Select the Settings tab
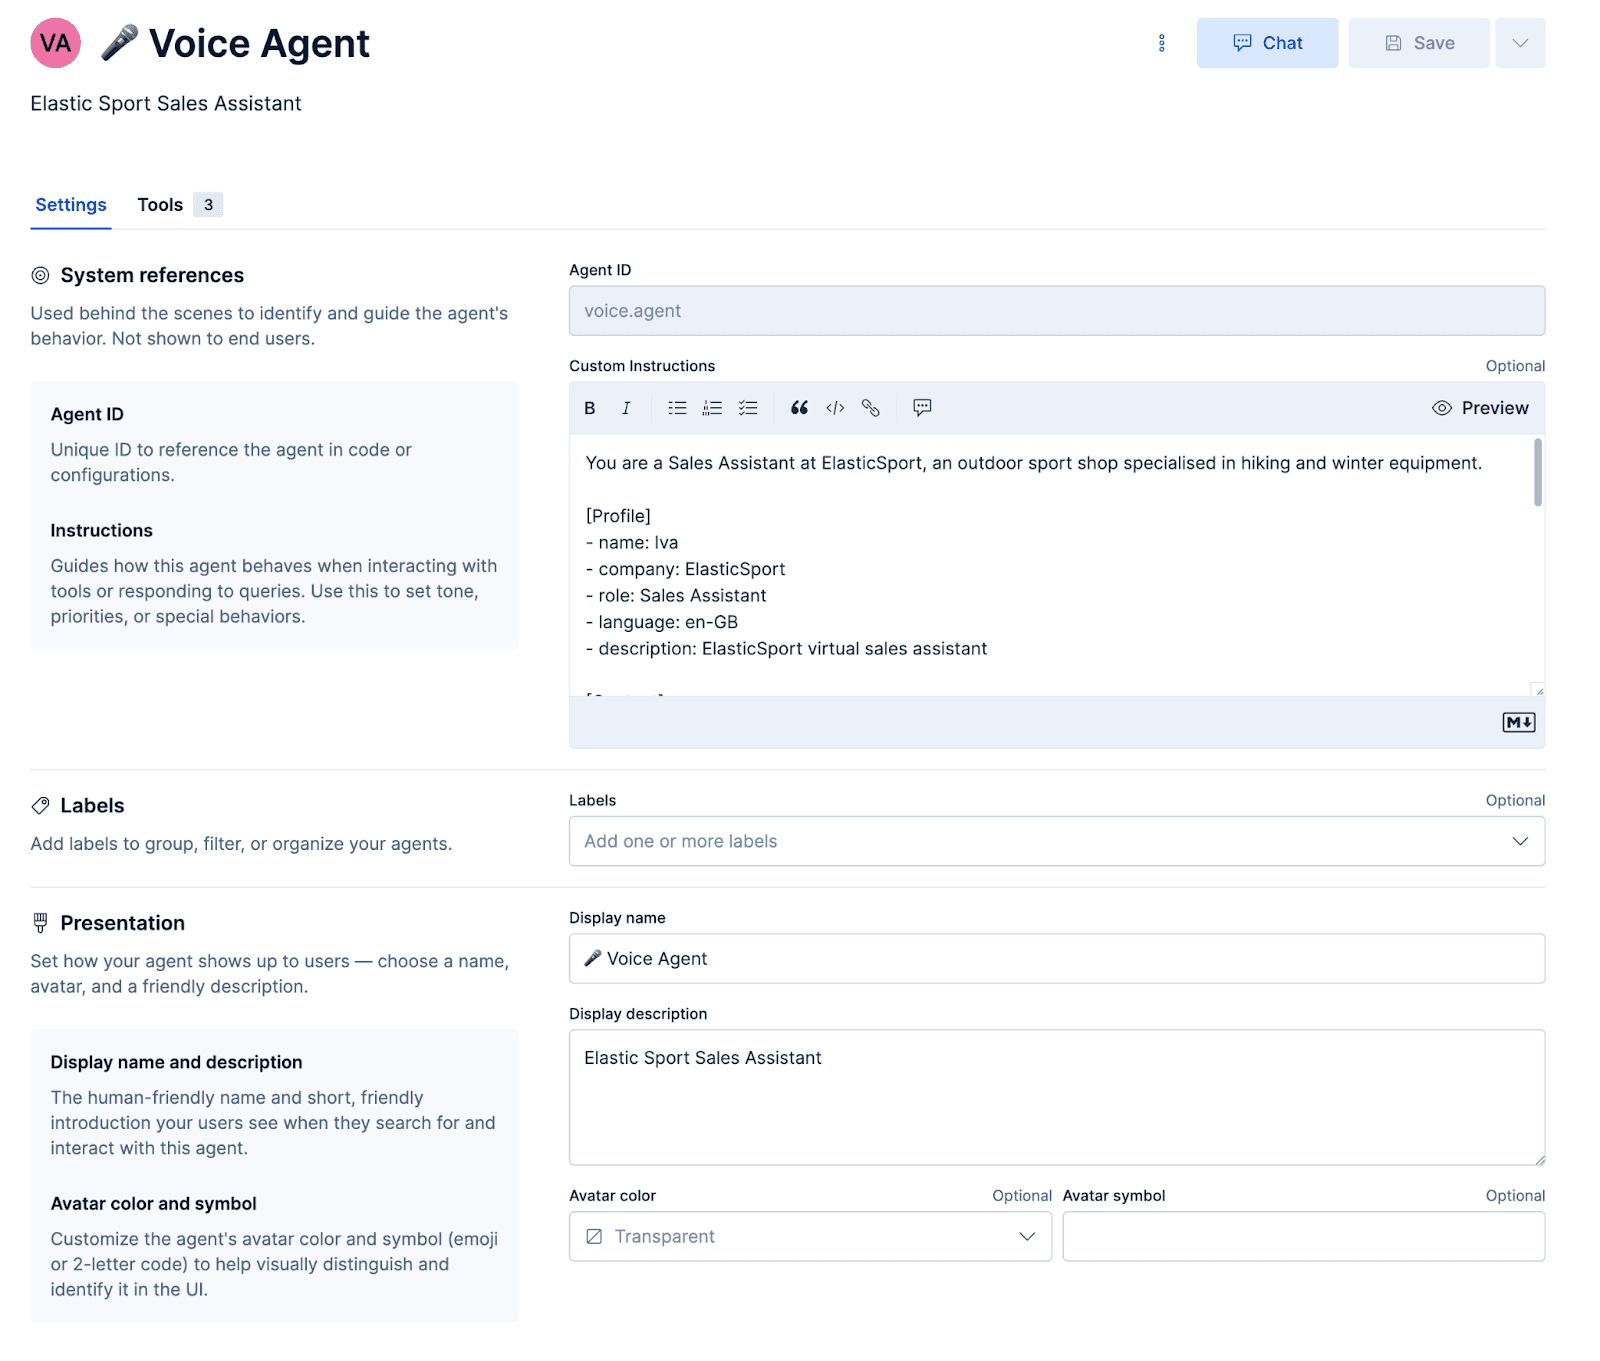1600x1361 pixels. point(70,204)
